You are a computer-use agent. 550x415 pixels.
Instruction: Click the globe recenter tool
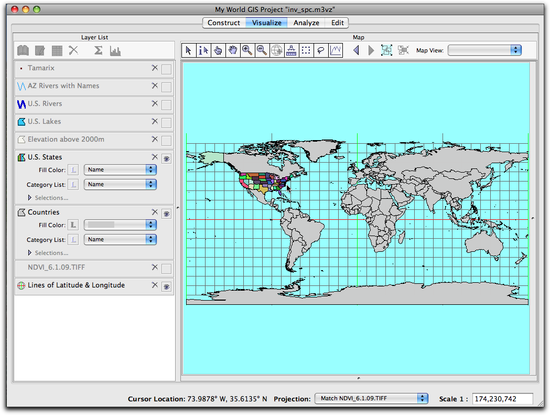[276, 51]
